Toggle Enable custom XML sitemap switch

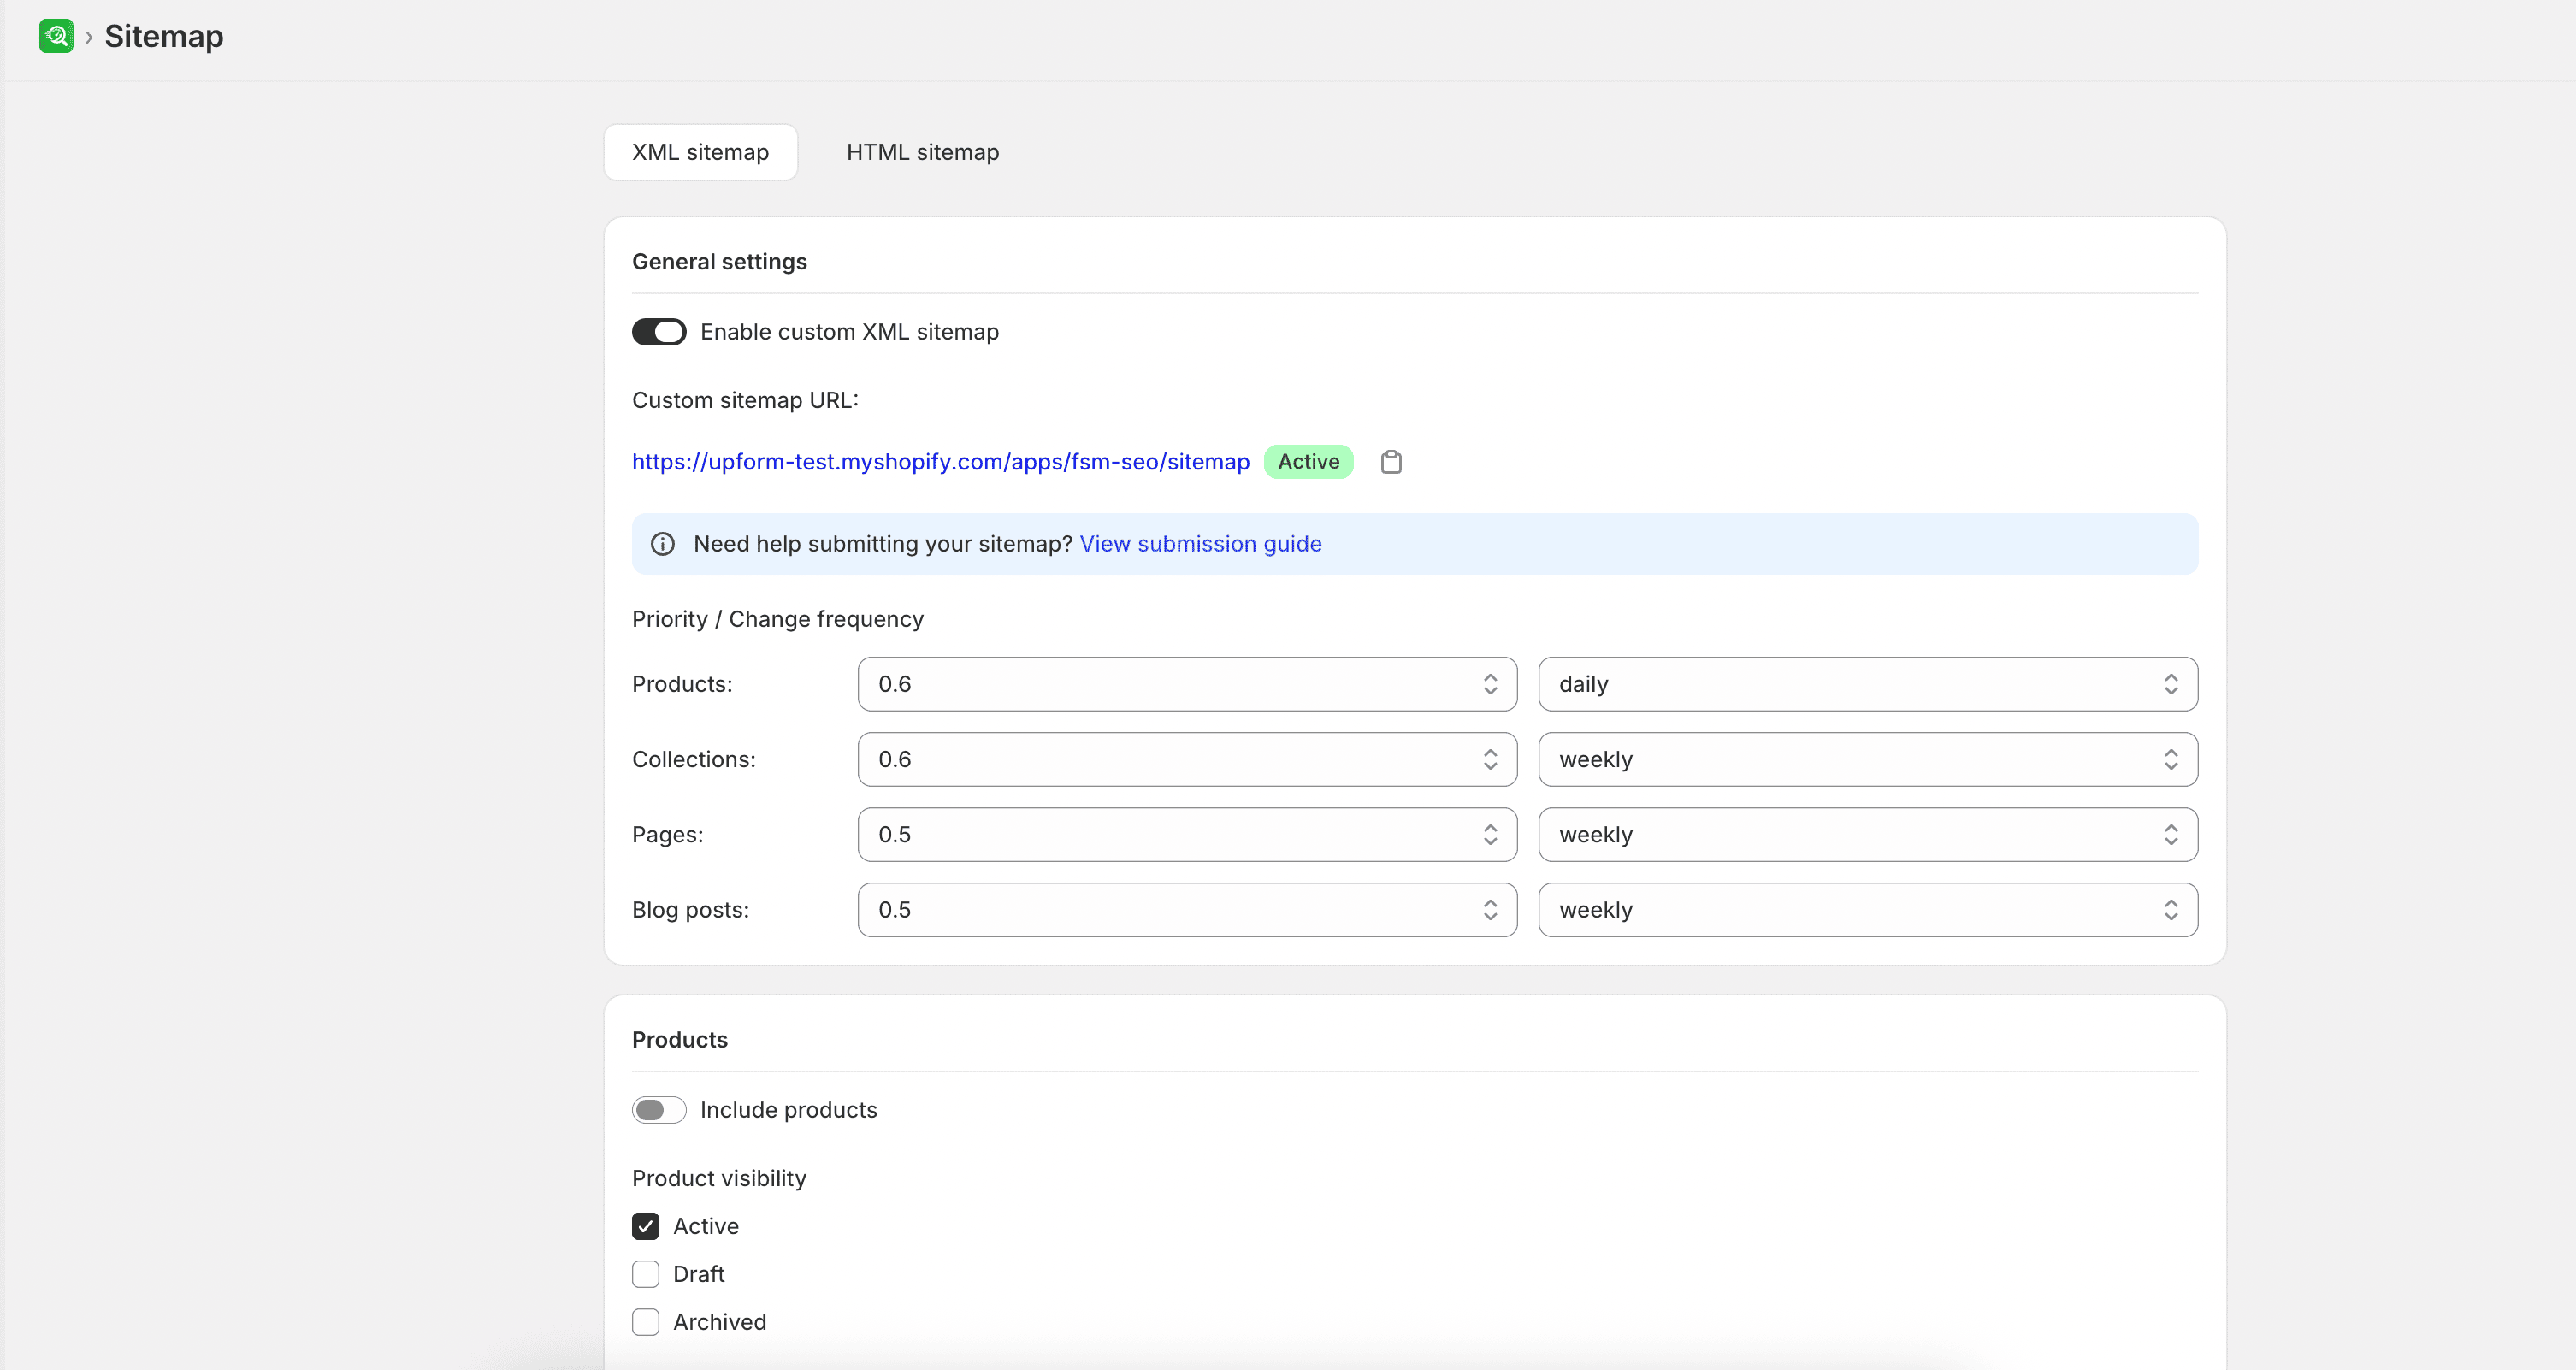(x=659, y=332)
